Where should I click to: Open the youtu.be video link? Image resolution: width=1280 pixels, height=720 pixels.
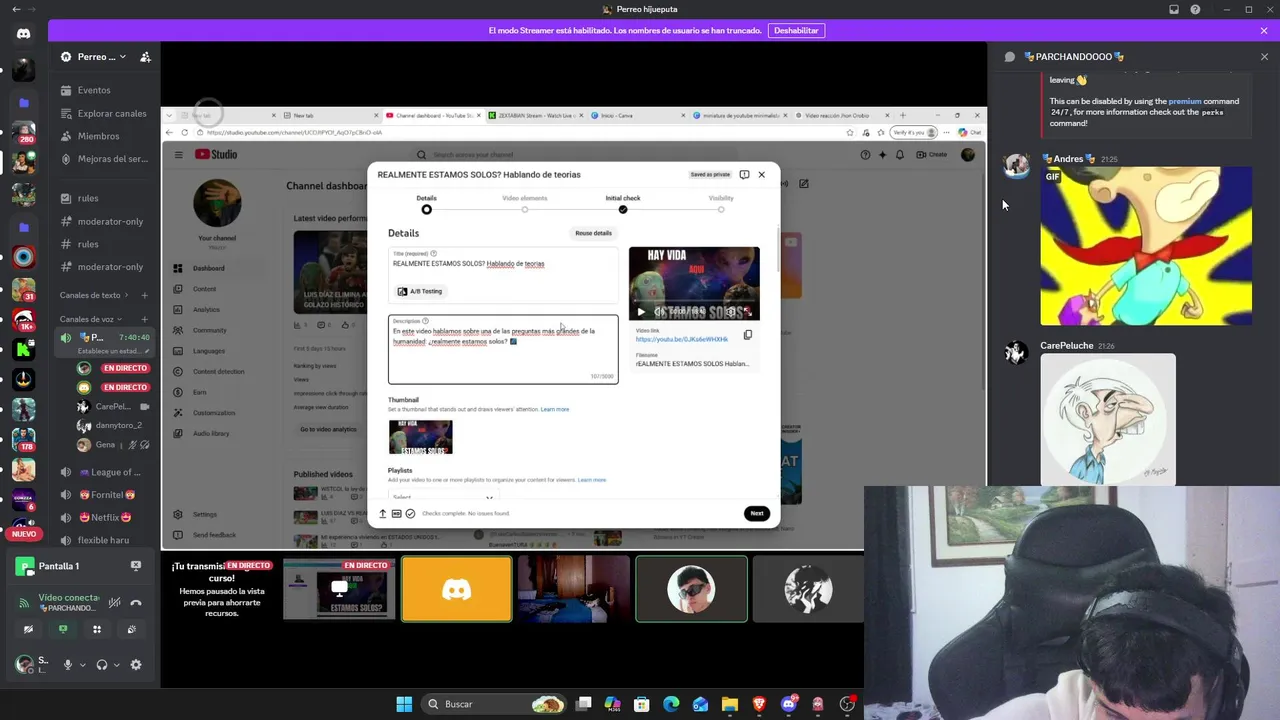click(682, 339)
